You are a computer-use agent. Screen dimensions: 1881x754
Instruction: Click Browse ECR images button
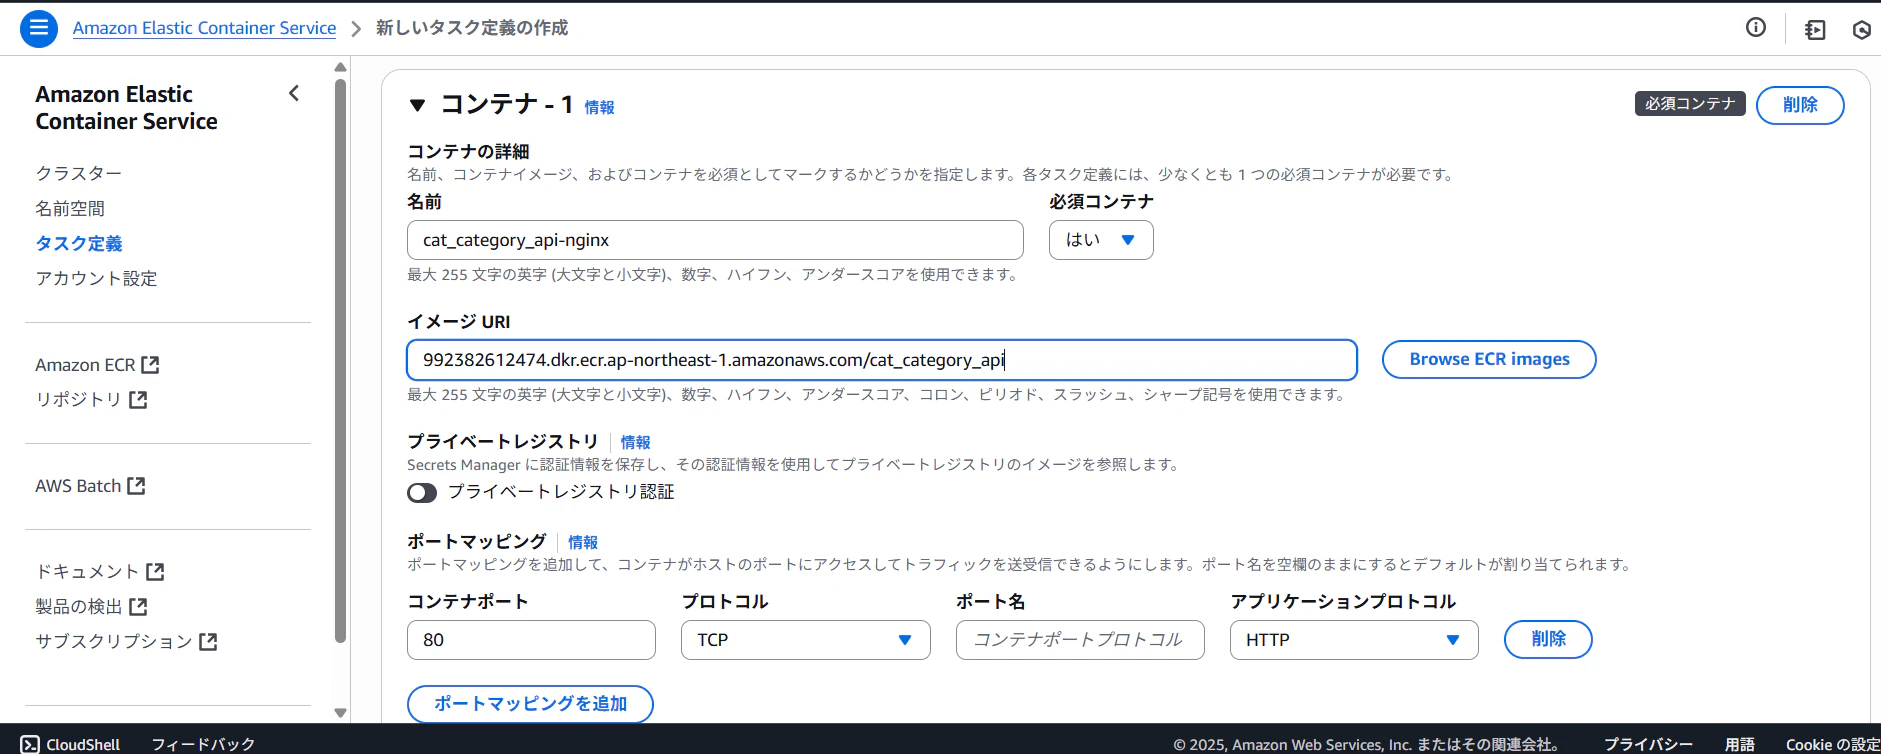coord(1489,359)
